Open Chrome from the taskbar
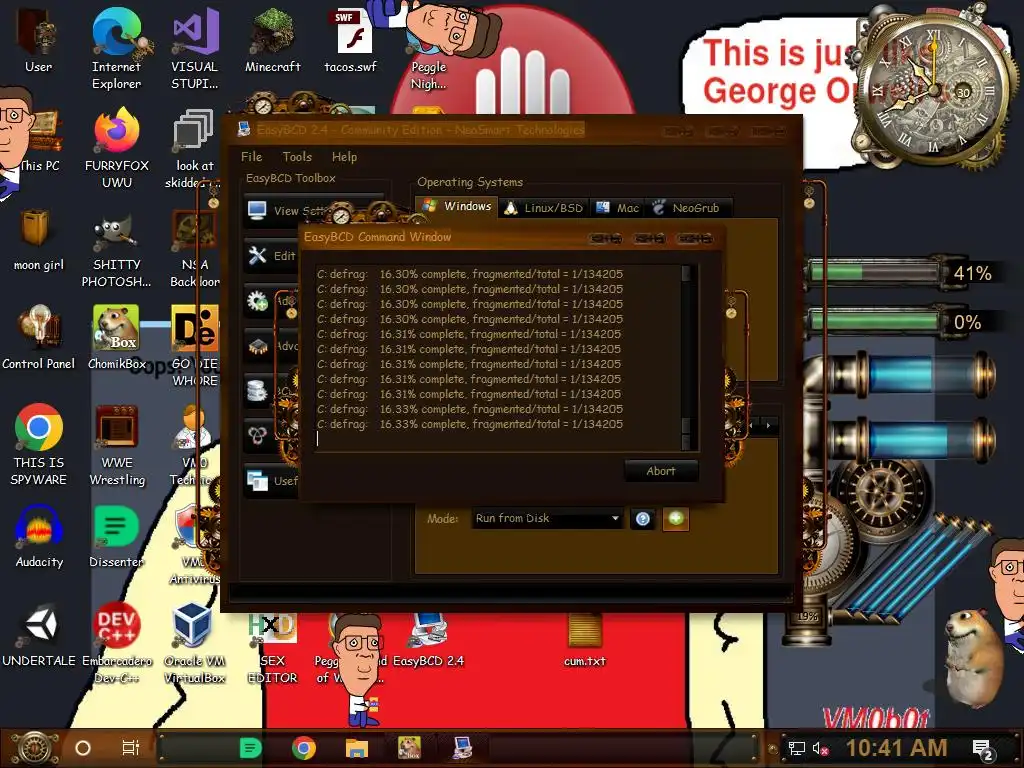Image resolution: width=1024 pixels, height=768 pixels. click(x=304, y=748)
